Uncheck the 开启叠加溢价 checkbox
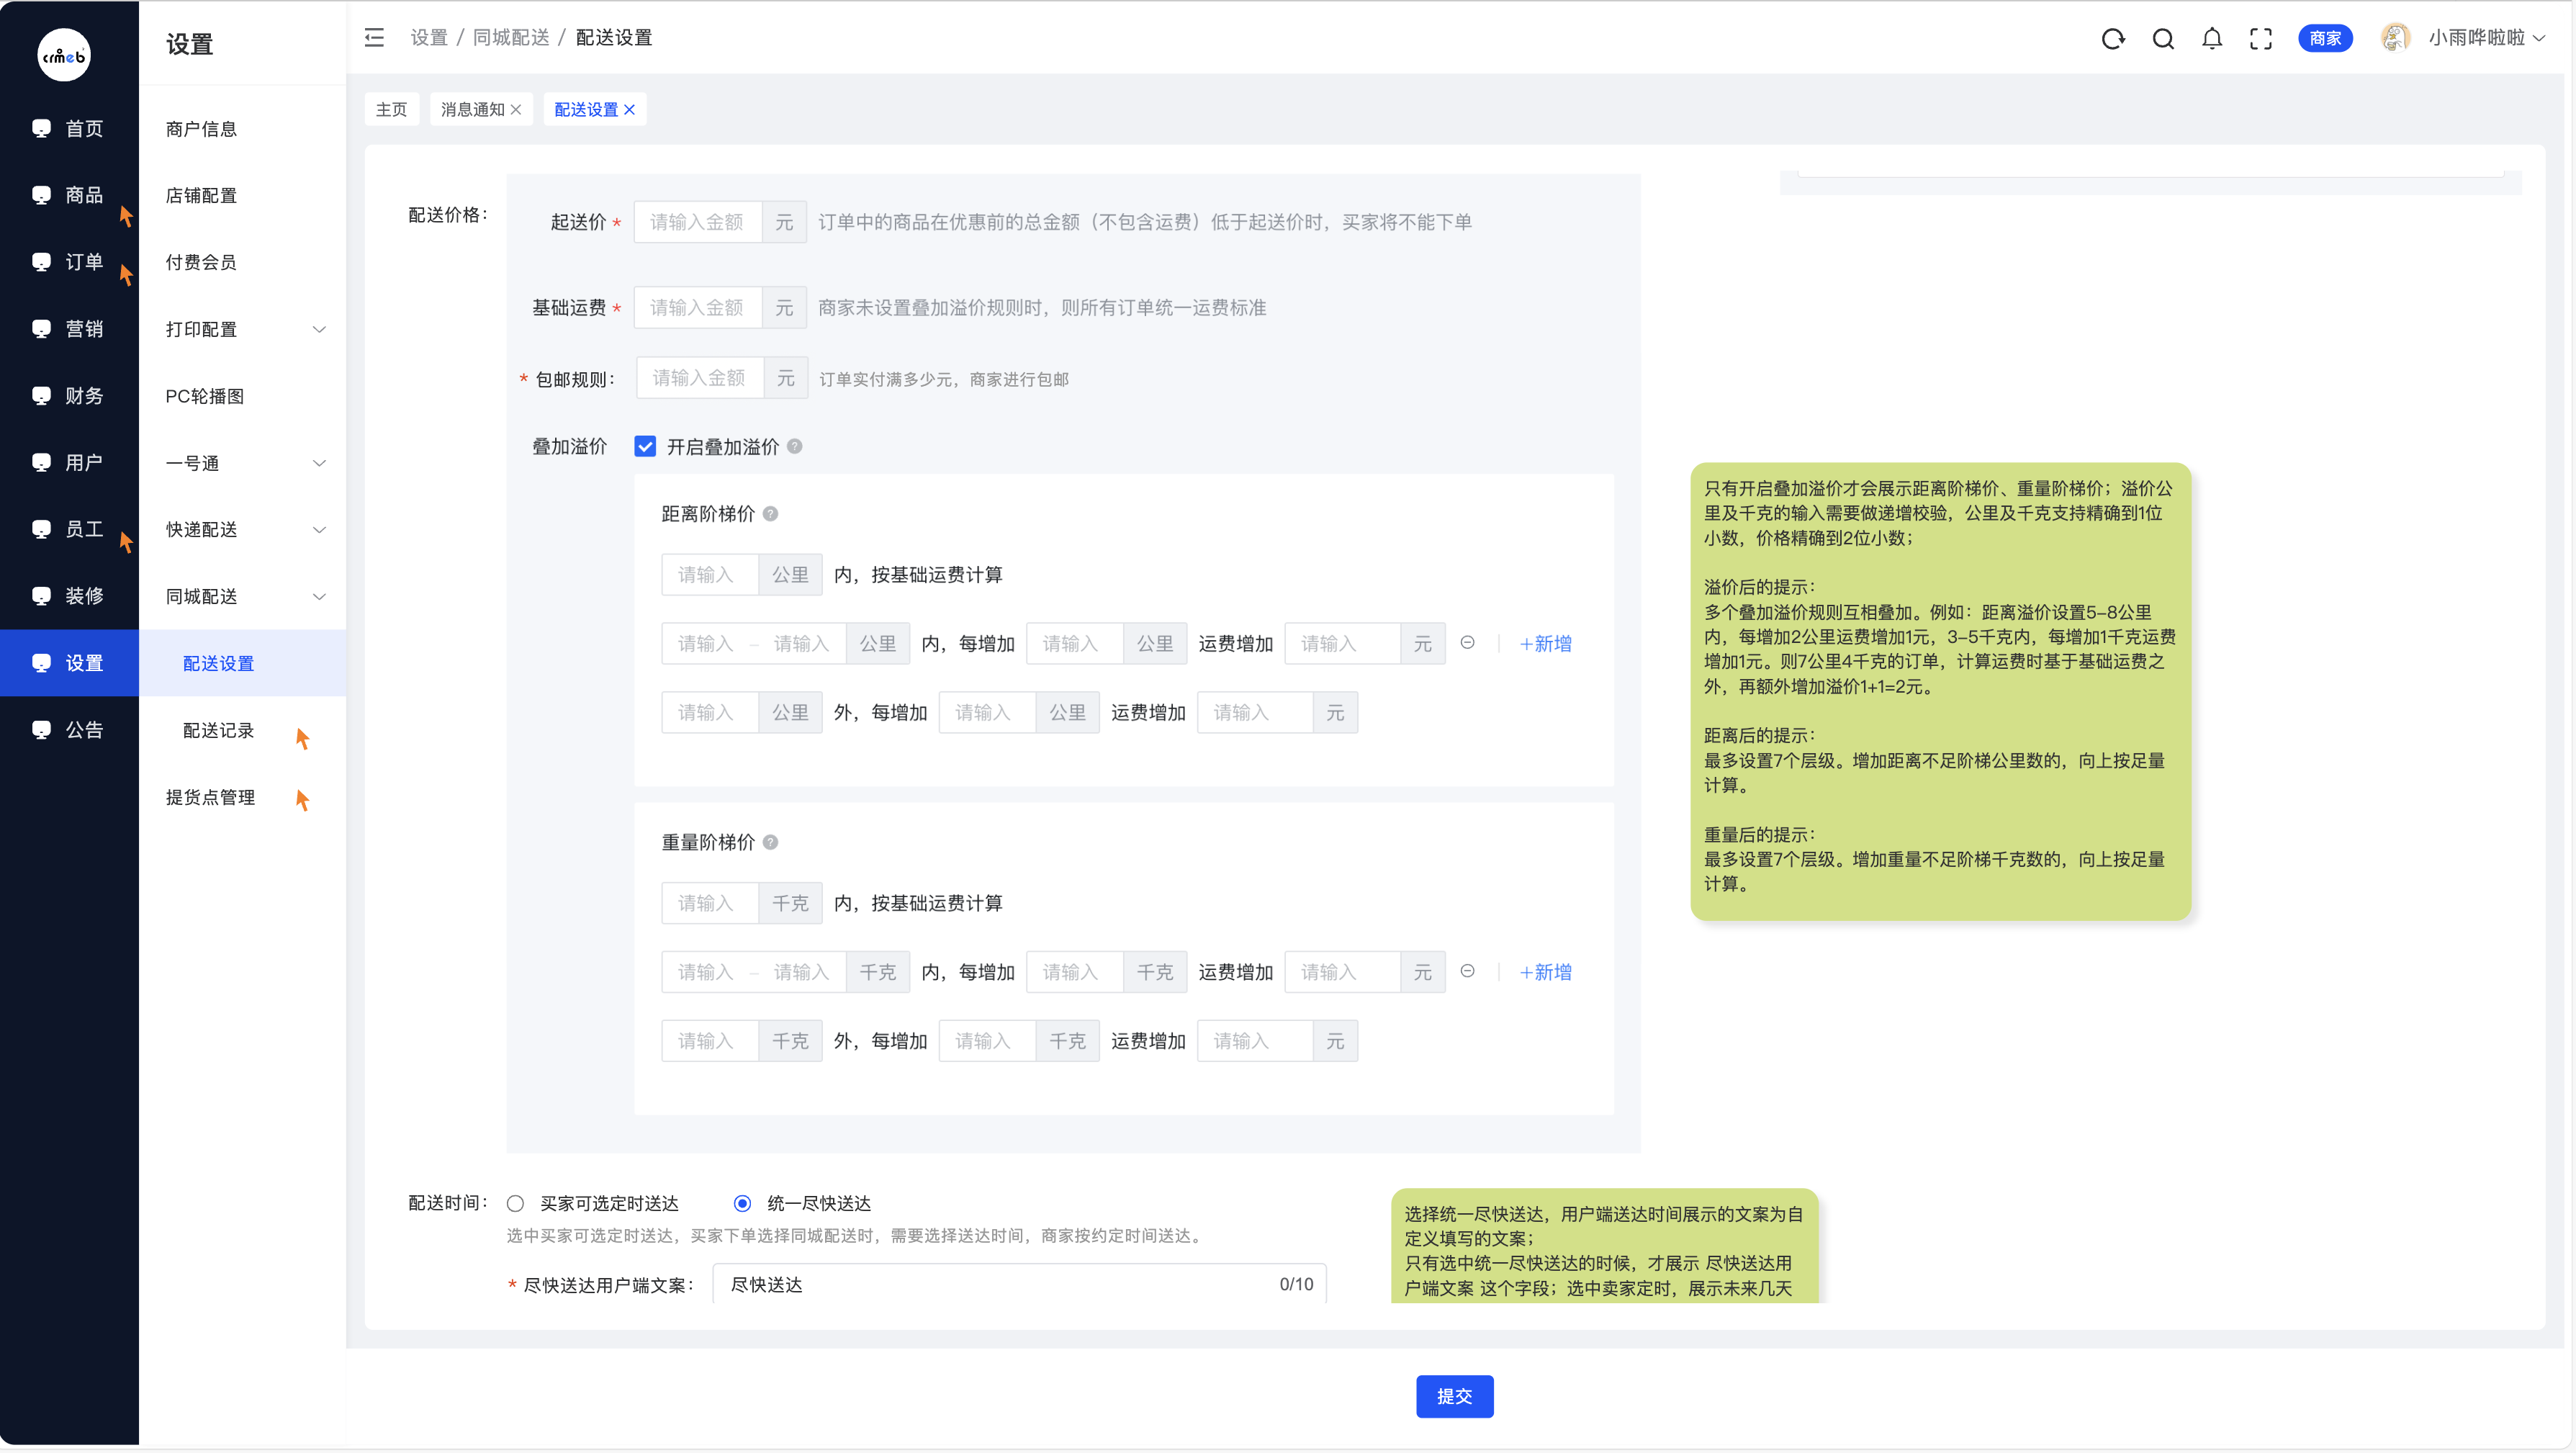 645,447
